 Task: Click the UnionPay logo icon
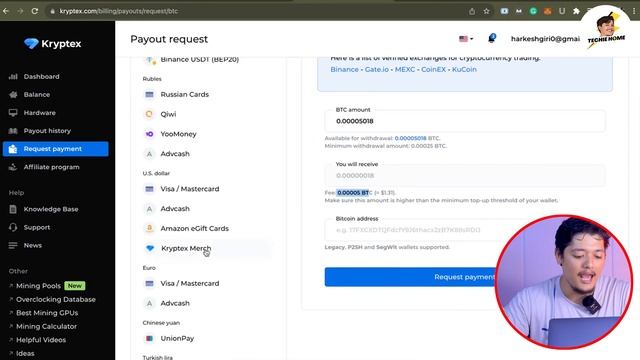point(149,338)
